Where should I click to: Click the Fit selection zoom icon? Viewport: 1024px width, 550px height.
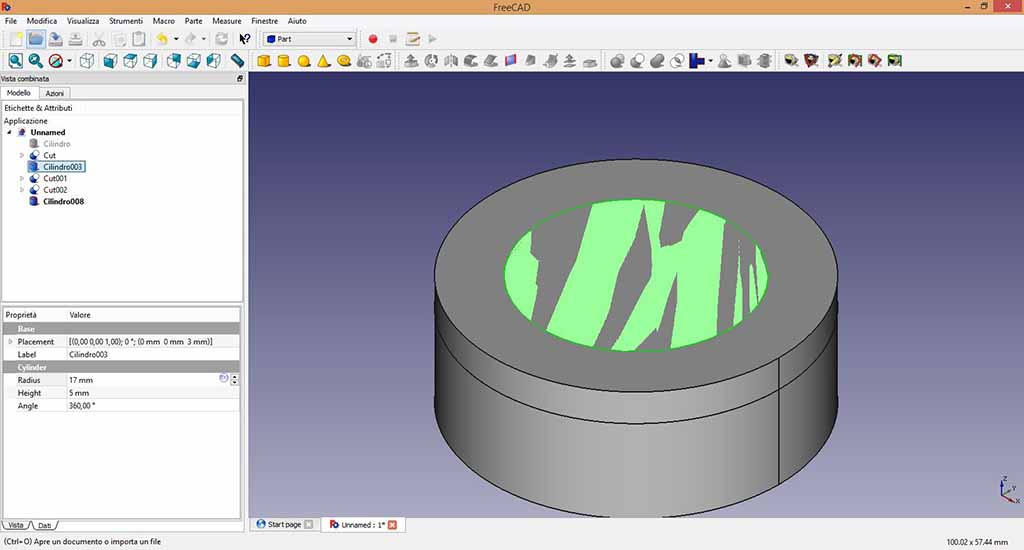click(36, 61)
